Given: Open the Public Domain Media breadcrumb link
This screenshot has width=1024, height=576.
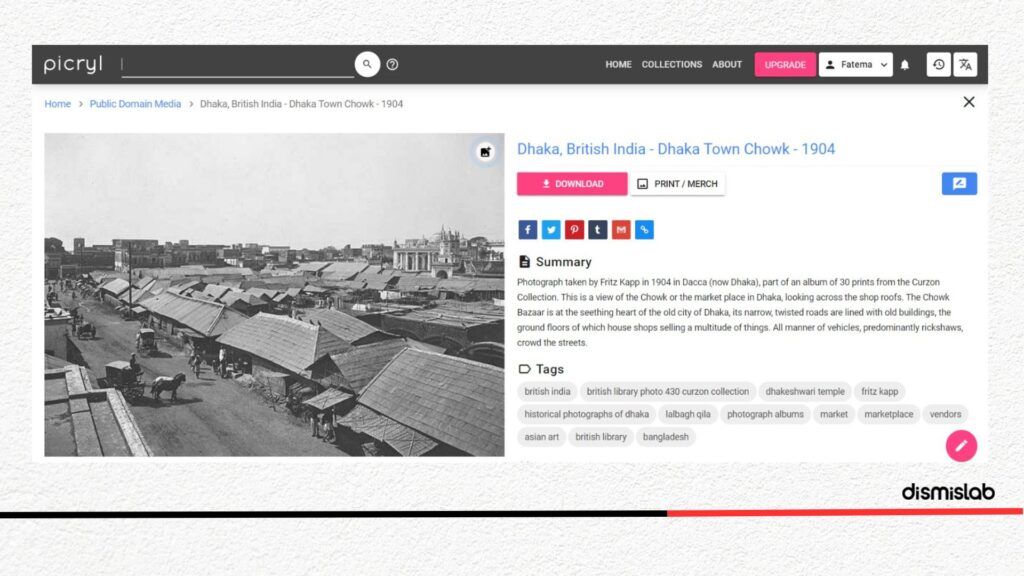Looking at the screenshot, I should (x=135, y=104).
